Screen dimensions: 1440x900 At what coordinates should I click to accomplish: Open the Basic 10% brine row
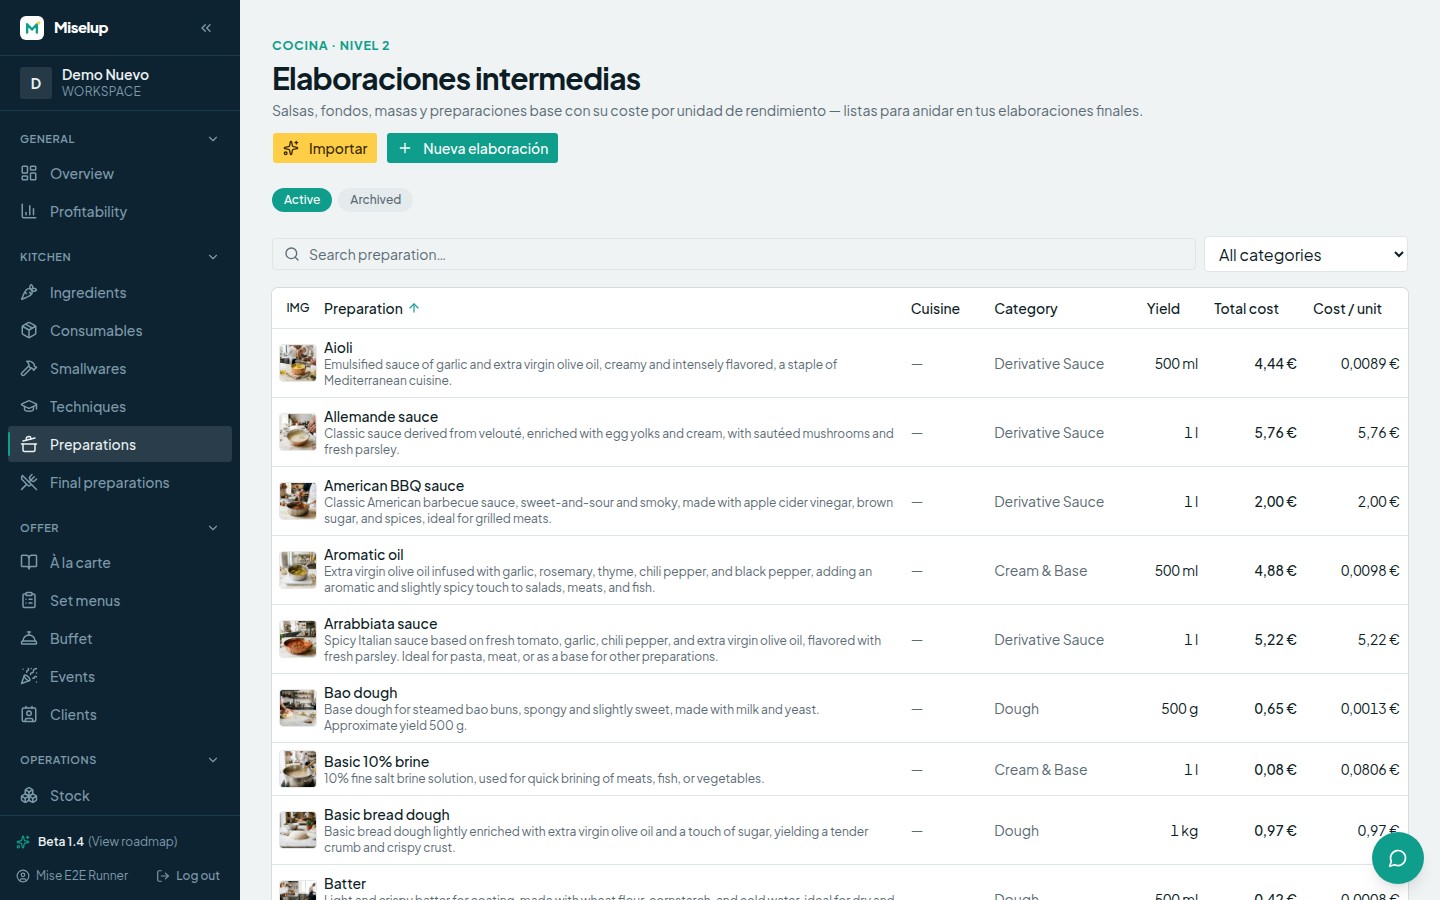click(x=840, y=769)
